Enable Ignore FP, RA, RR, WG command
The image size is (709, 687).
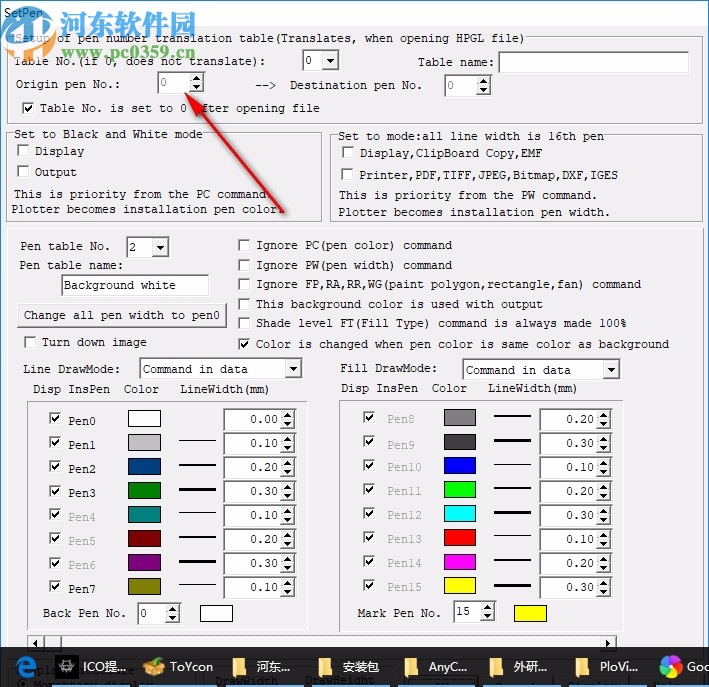(244, 284)
